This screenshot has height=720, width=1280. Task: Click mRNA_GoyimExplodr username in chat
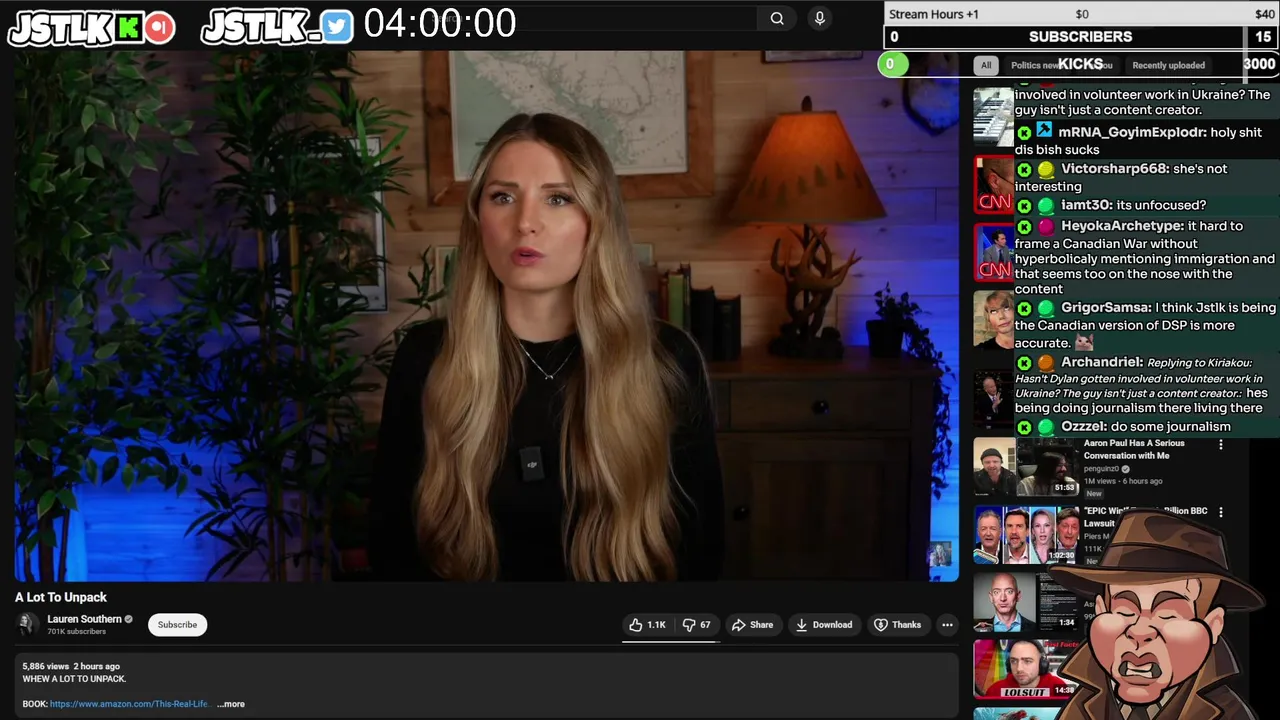[x=1132, y=132]
